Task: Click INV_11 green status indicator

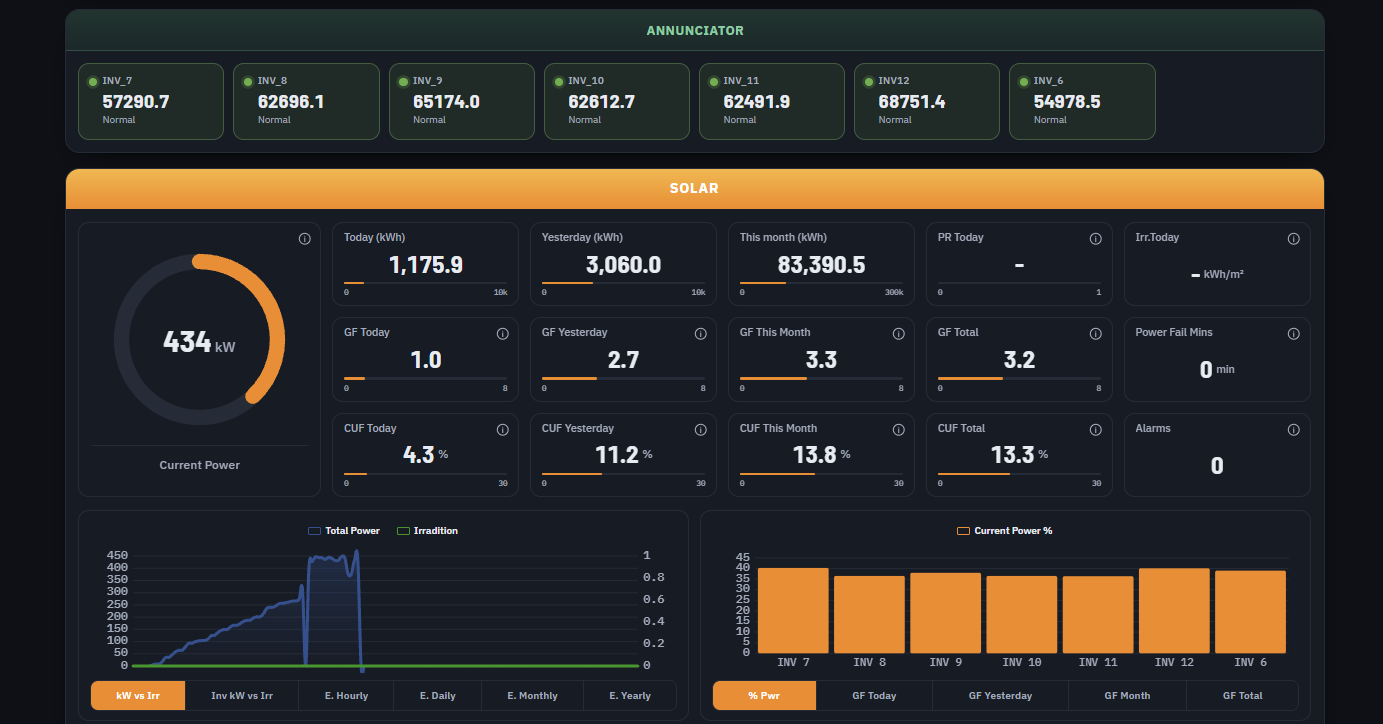Action: pos(714,81)
